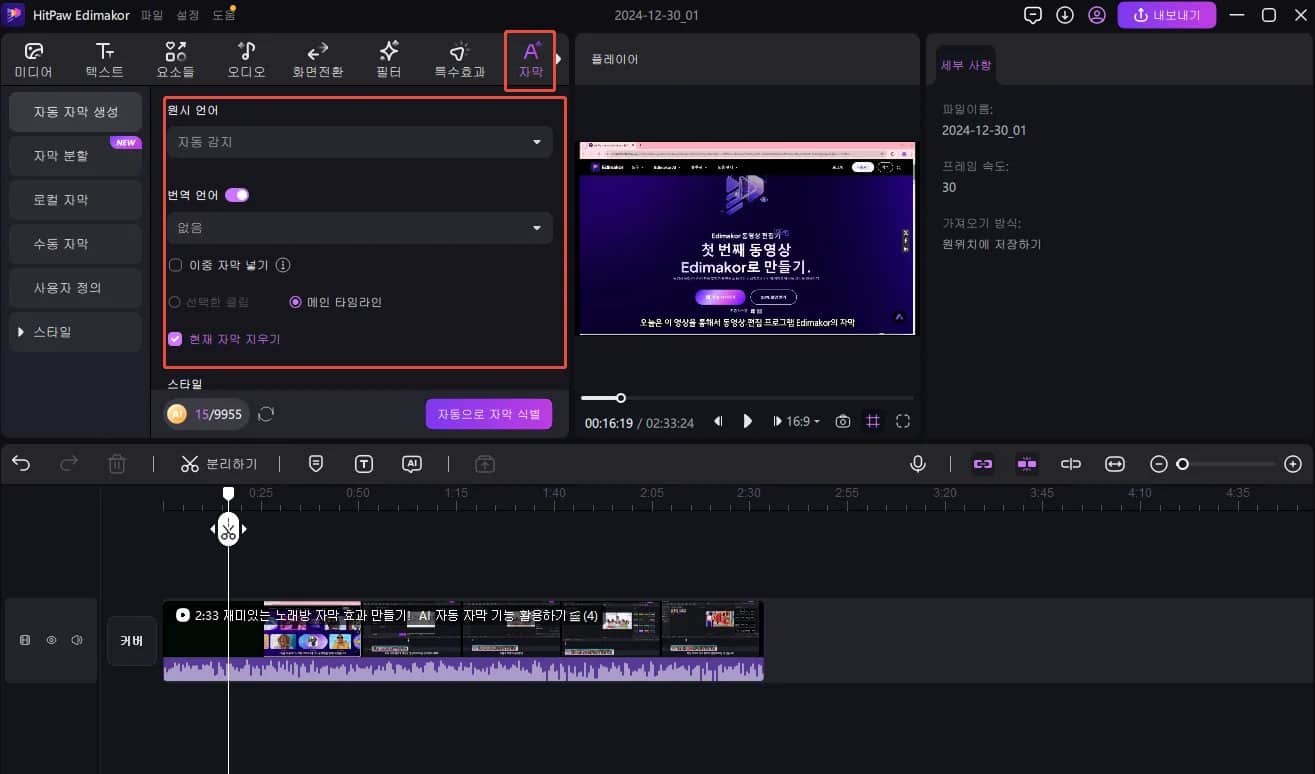Switch to the 수동 자막 sidebar tab

coord(74,243)
